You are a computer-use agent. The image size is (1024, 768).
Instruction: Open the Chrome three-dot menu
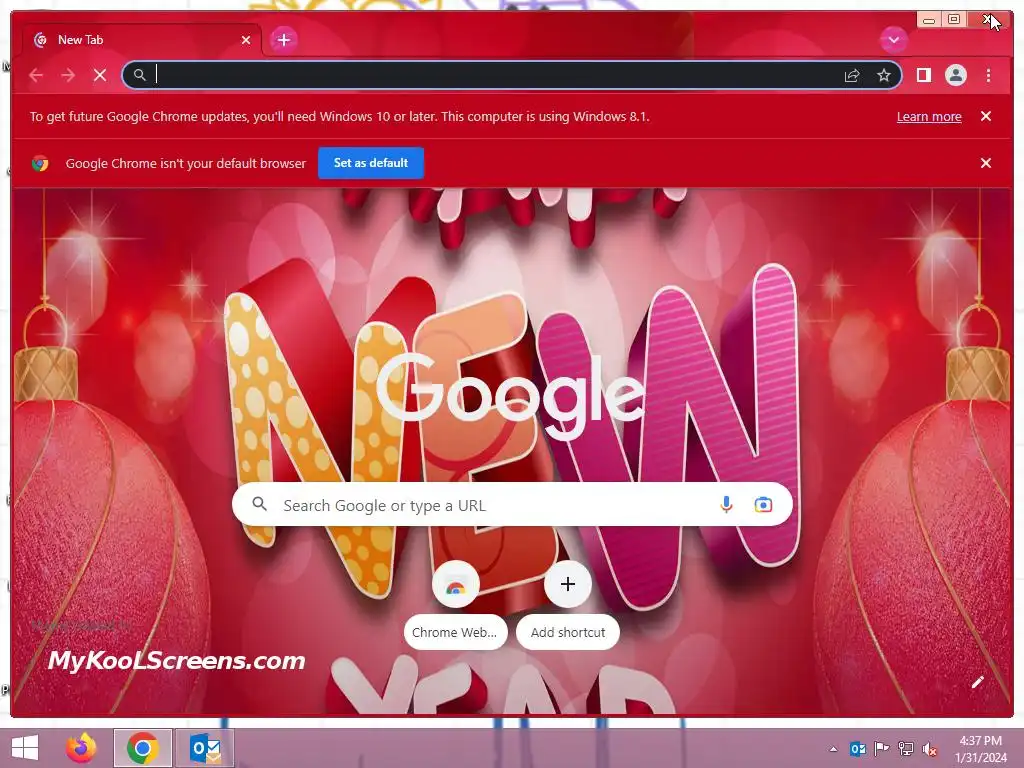[988, 75]
